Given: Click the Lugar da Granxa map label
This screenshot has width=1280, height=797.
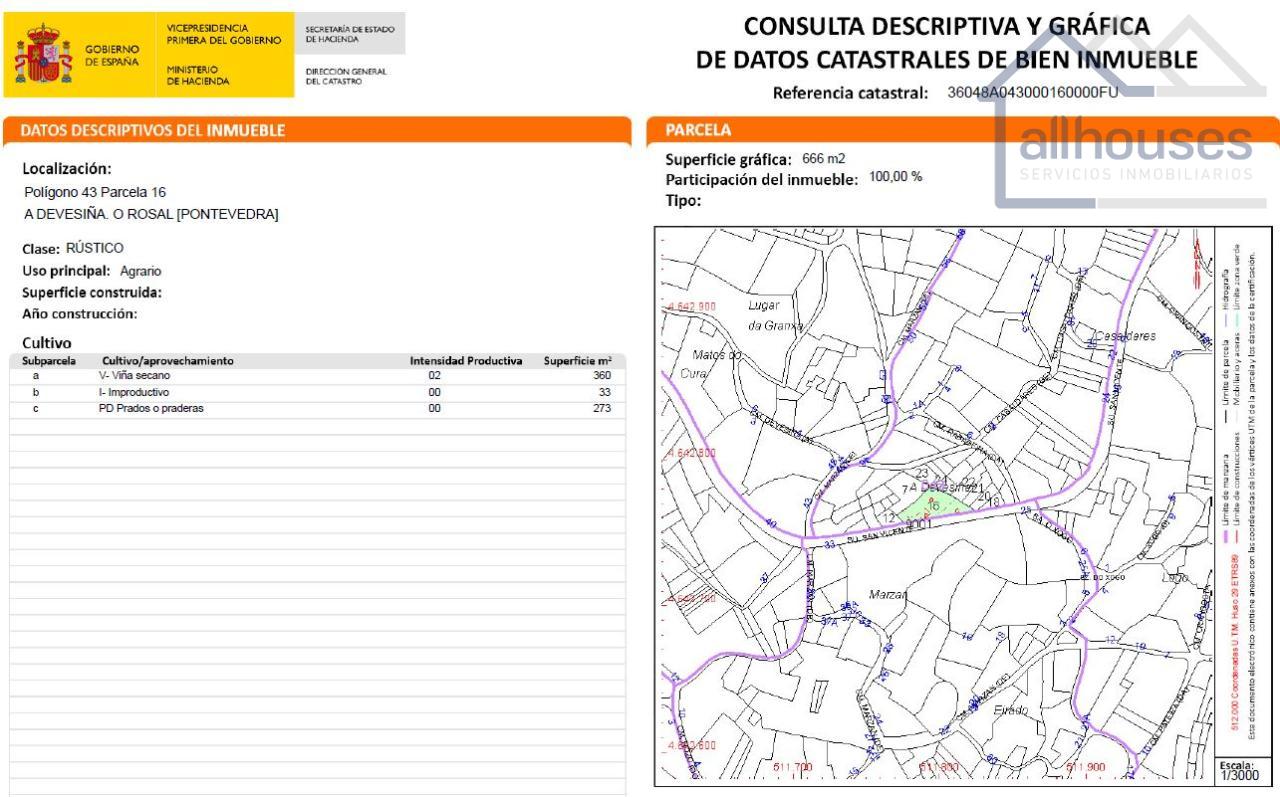Looking at the screenshot, I should point(775,315).
